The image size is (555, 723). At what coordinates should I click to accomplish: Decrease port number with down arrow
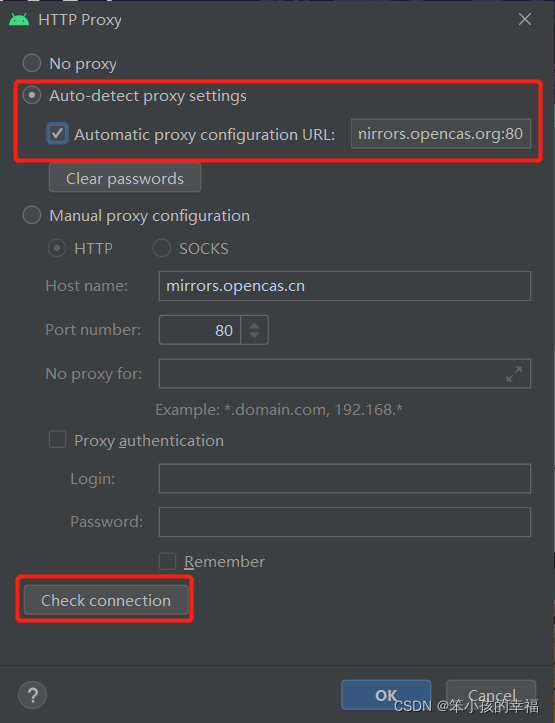[x=254, y=335]
